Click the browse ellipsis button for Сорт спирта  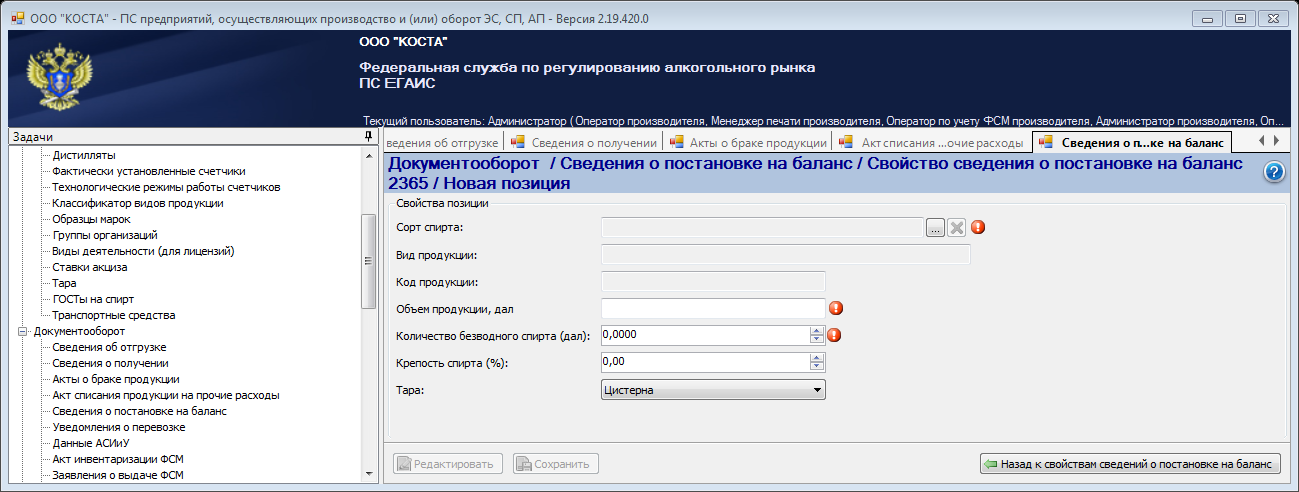click(935, 227)
